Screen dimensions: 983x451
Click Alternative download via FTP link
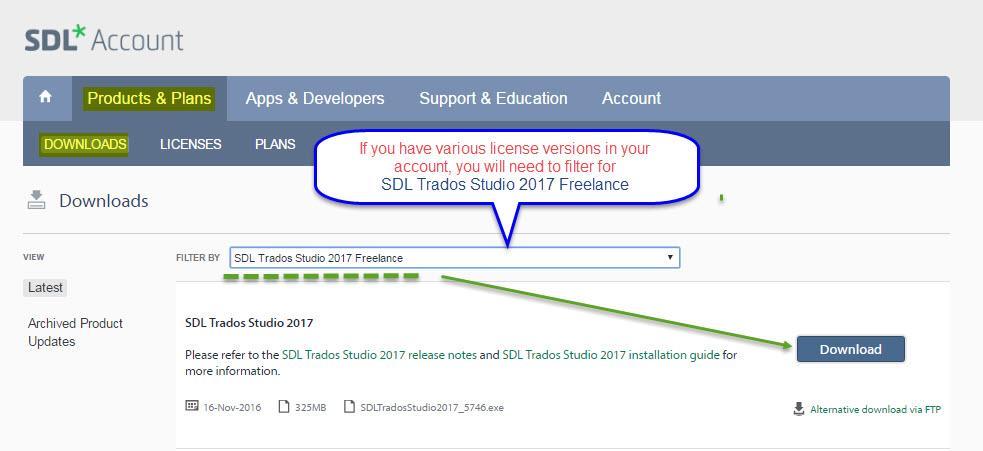875,410
